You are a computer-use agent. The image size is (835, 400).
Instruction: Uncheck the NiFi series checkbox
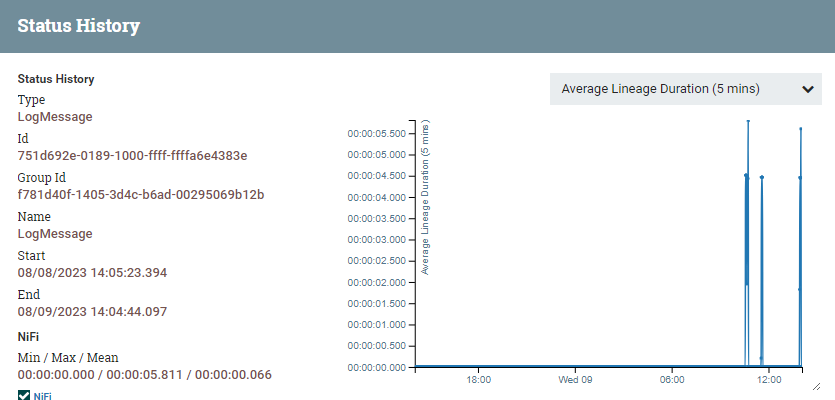coord(24,396)
